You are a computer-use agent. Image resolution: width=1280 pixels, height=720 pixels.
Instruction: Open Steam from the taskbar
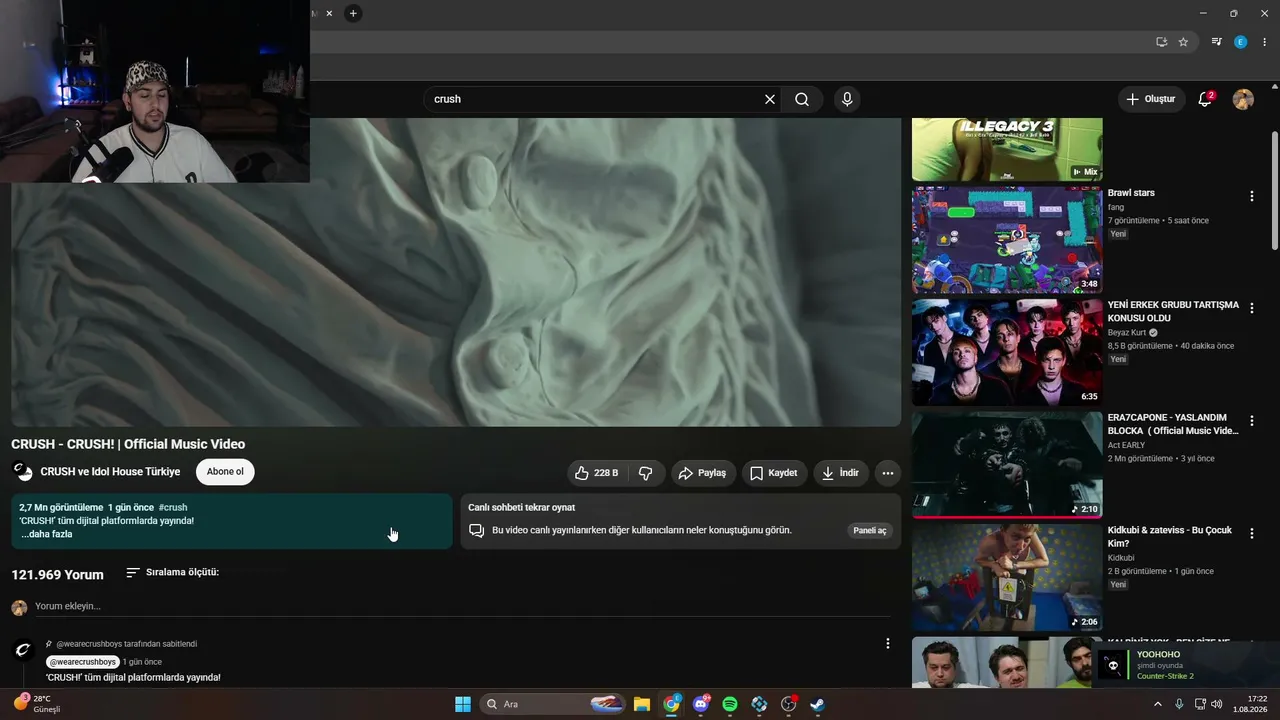click(818, 704)
